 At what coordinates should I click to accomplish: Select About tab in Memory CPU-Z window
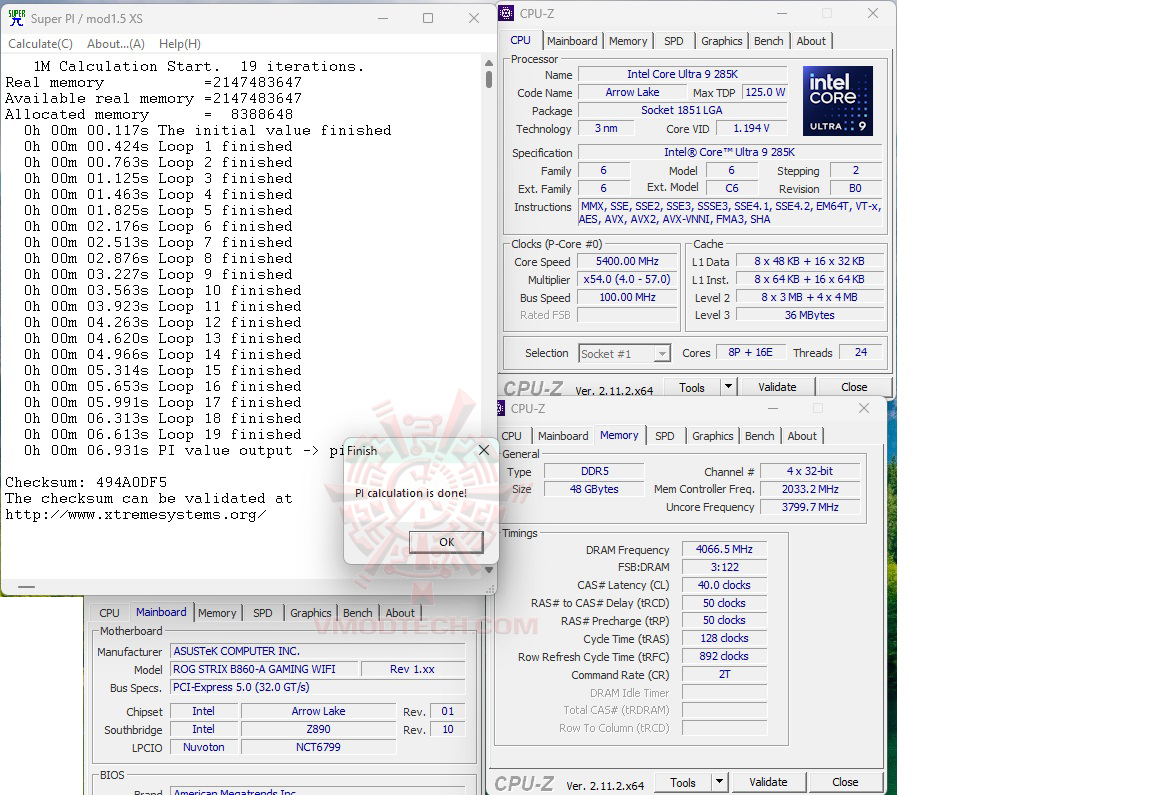tap(802, 436)
